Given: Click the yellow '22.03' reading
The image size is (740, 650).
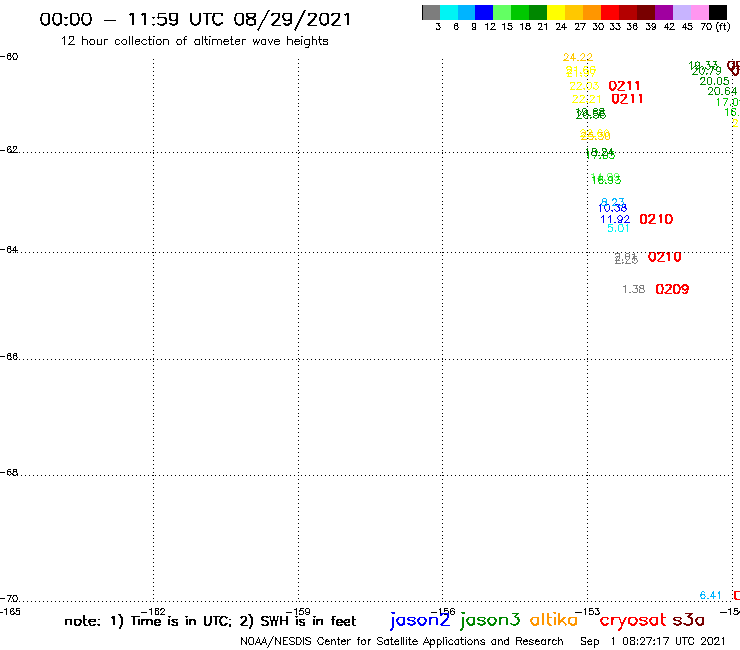Looking at the screenshot, I should (584, 86).
